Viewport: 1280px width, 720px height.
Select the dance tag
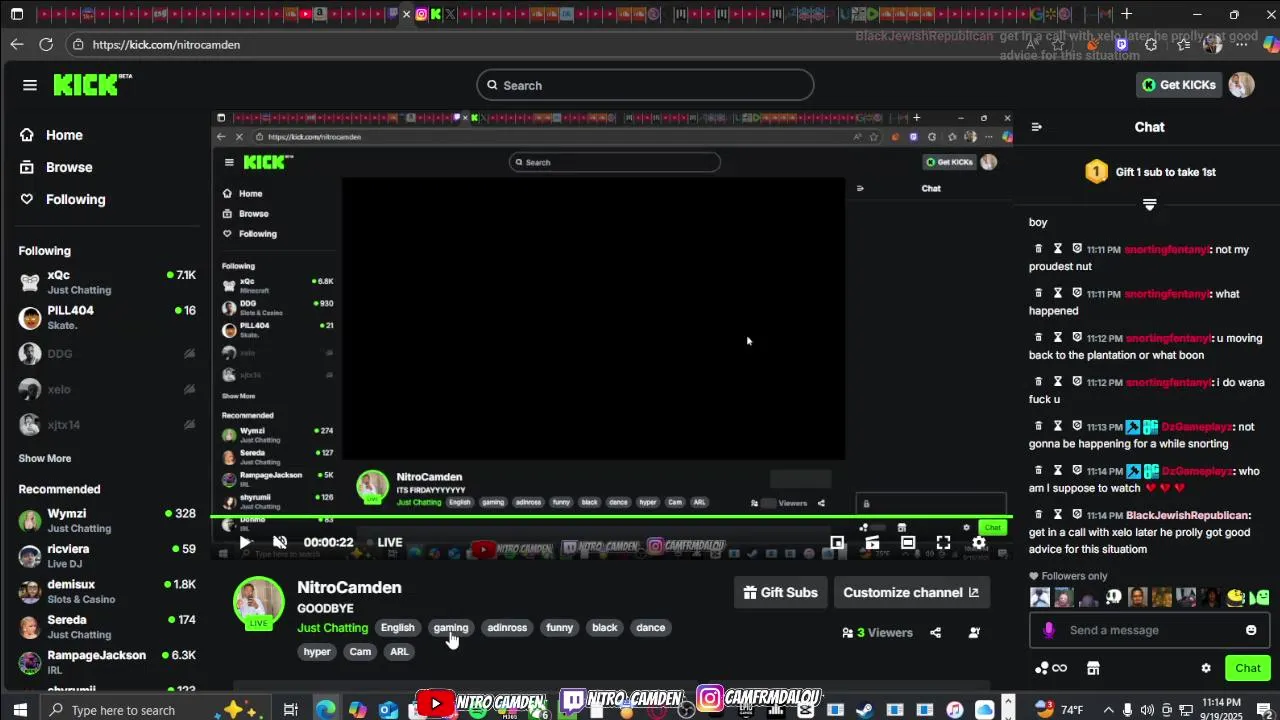651,628
